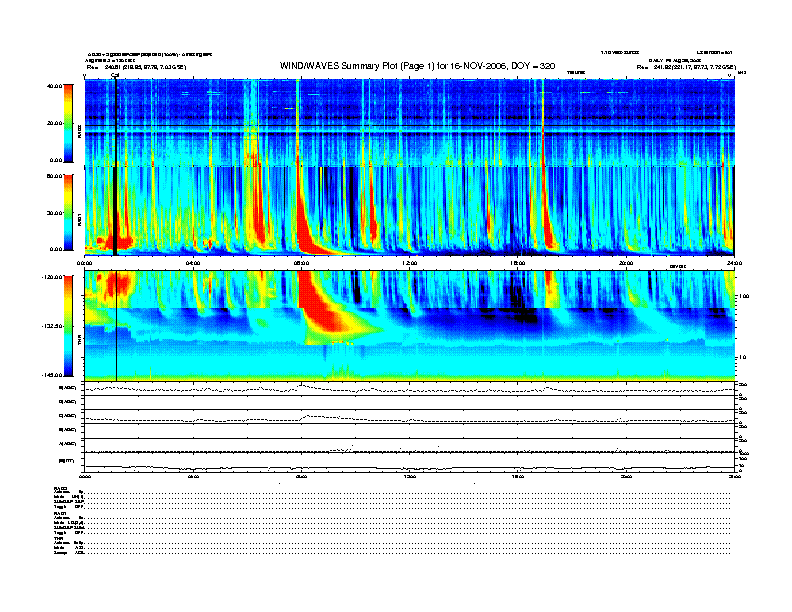Click the TNR status header in the bottom table
This screenshot has width=792, height=612.
[58, 538]
